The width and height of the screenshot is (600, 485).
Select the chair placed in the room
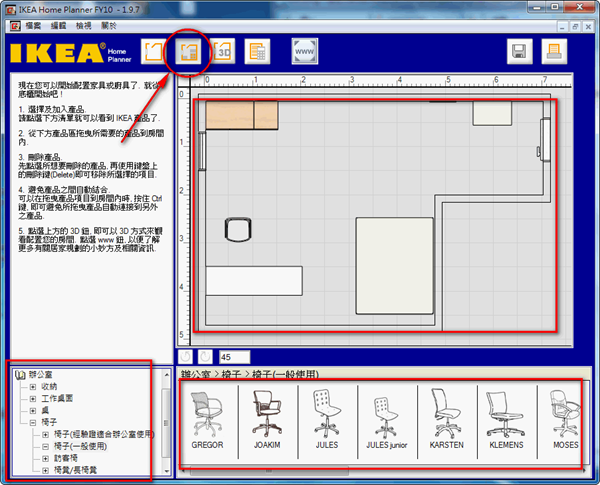(238, 230)
